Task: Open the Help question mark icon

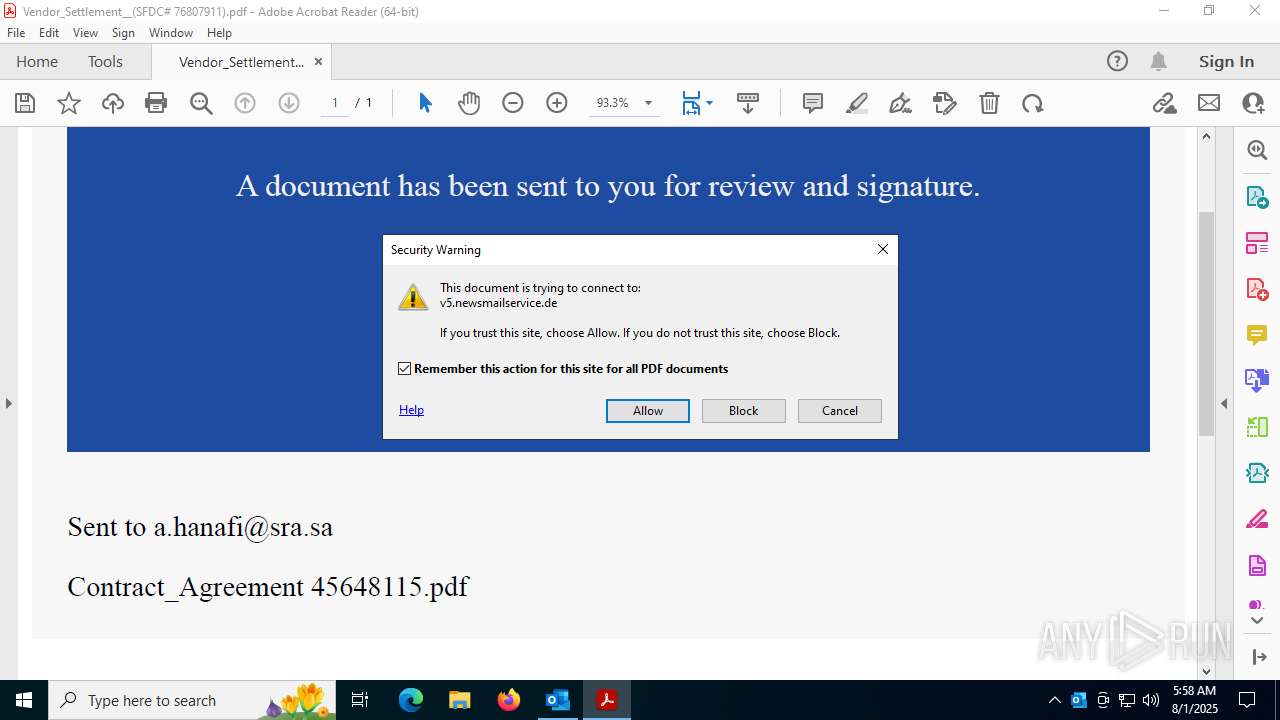Action: click(x=1117, y=61)
